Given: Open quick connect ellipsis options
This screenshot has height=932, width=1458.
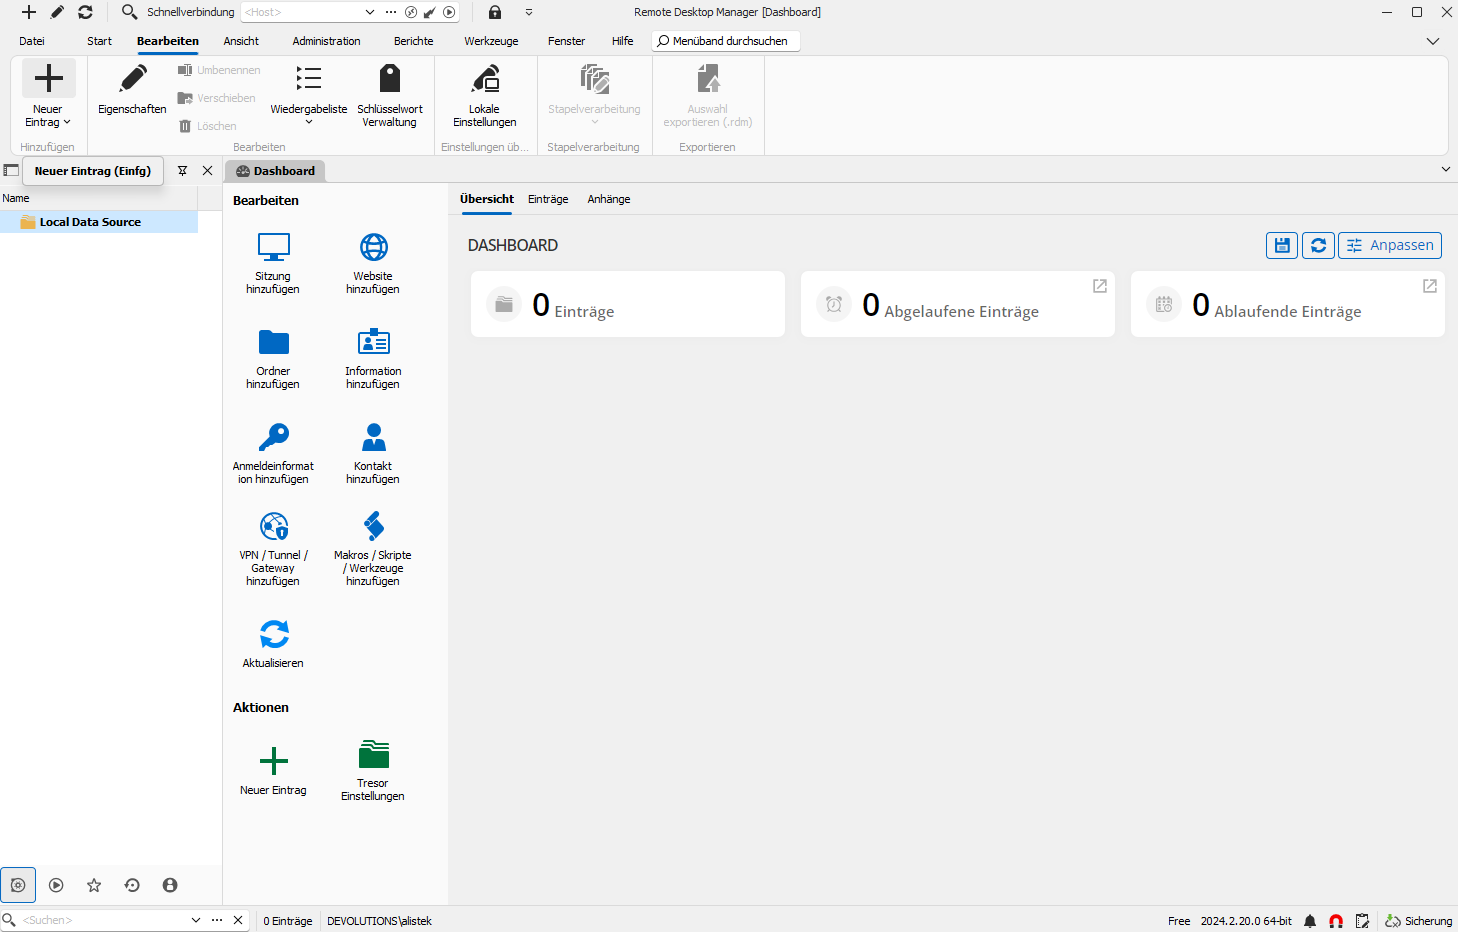Looking at the screenshot, I should click(391, 12).
